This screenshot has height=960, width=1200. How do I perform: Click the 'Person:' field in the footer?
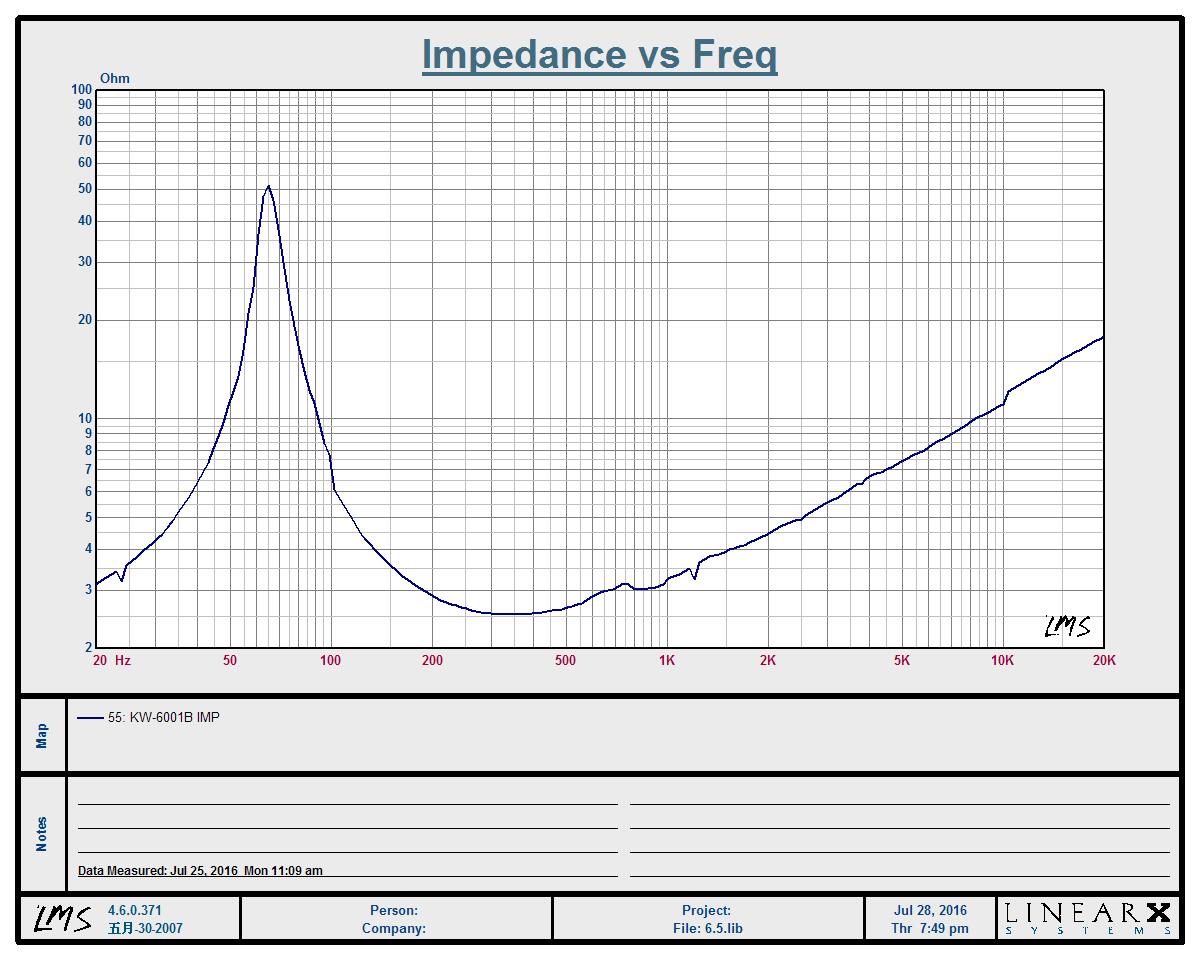pos(394,910)
